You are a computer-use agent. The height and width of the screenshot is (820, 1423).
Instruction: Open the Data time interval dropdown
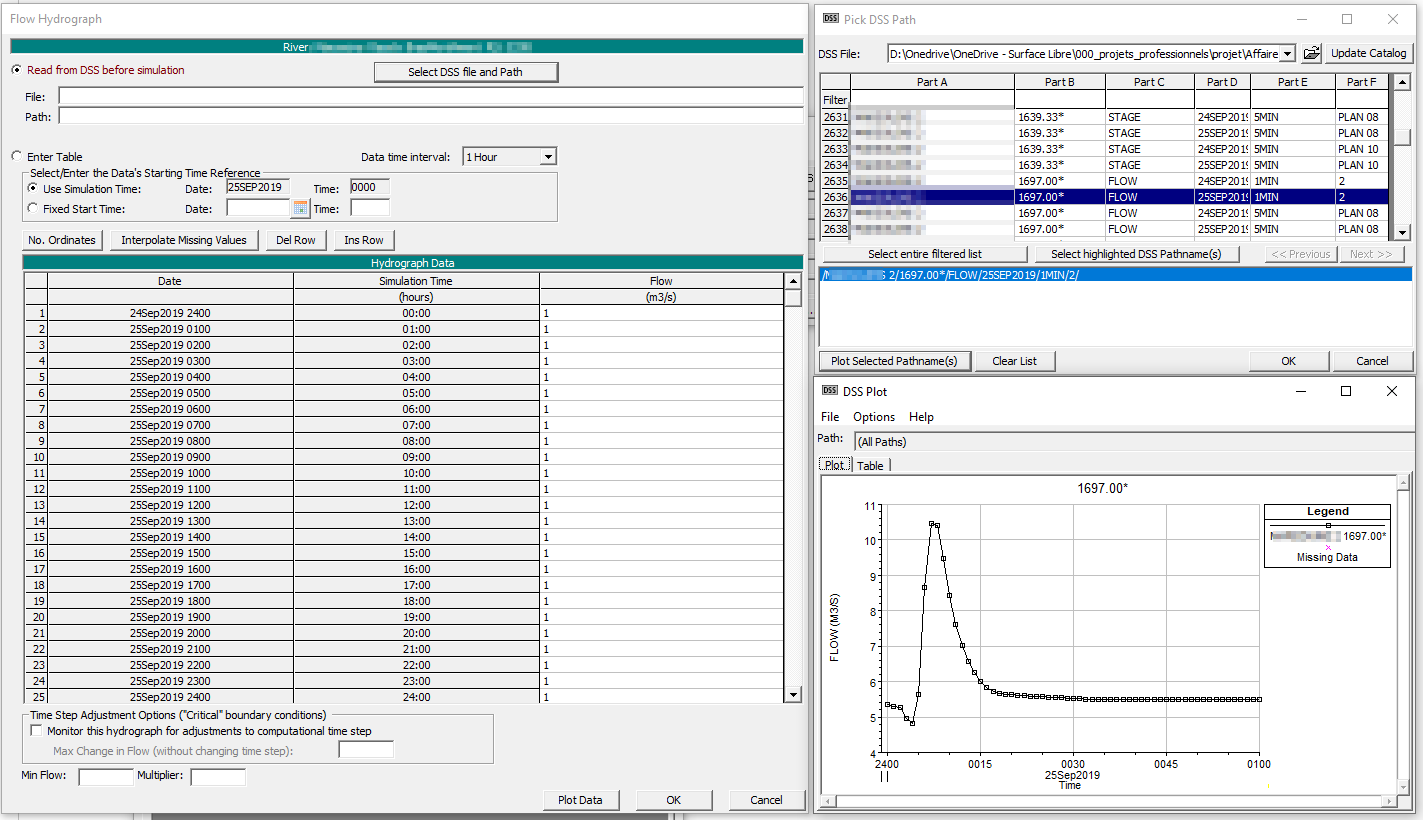tap(546, 157)
